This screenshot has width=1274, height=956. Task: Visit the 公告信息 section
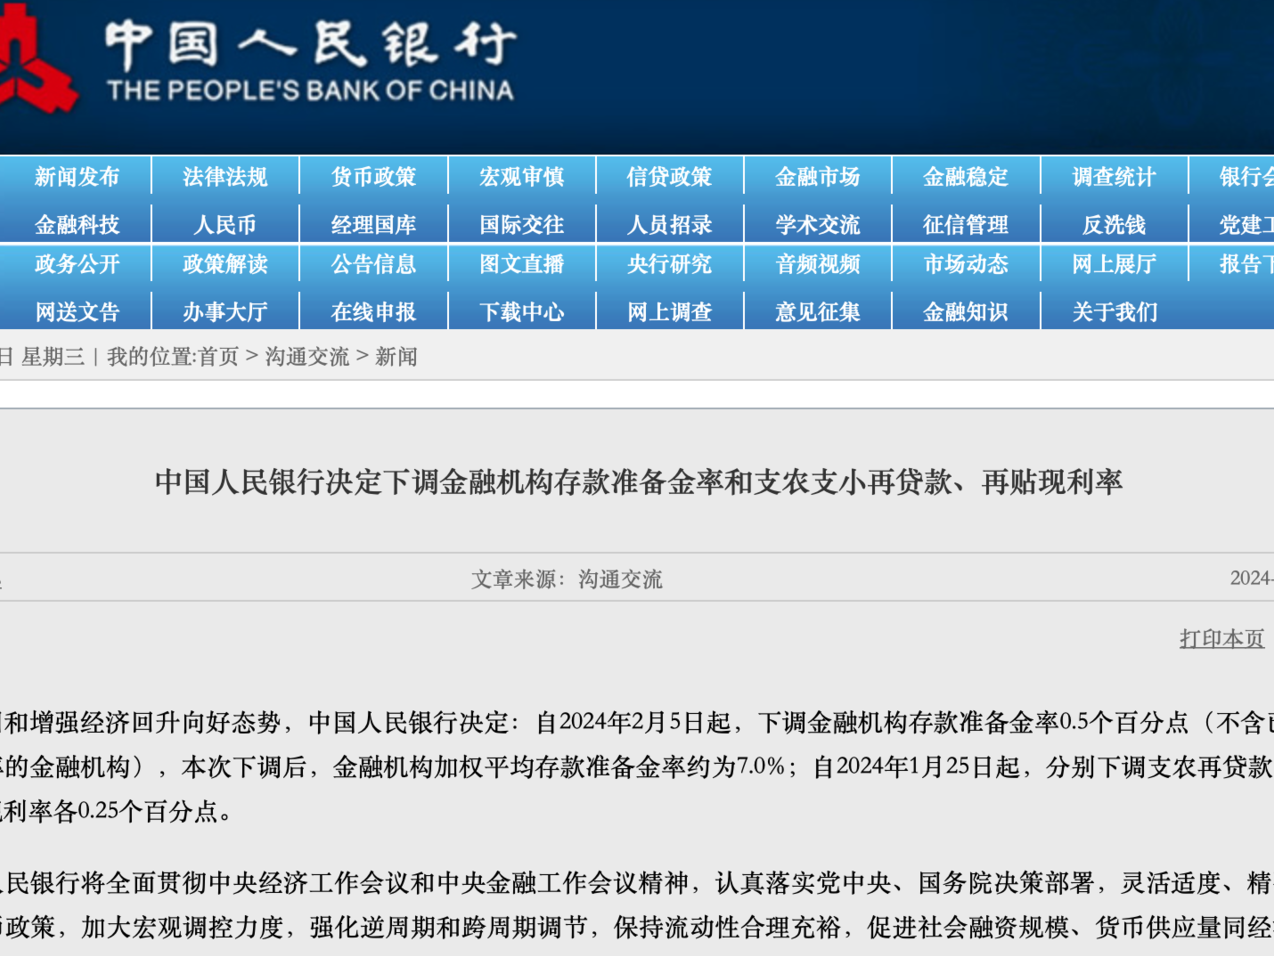pos(373,264)
